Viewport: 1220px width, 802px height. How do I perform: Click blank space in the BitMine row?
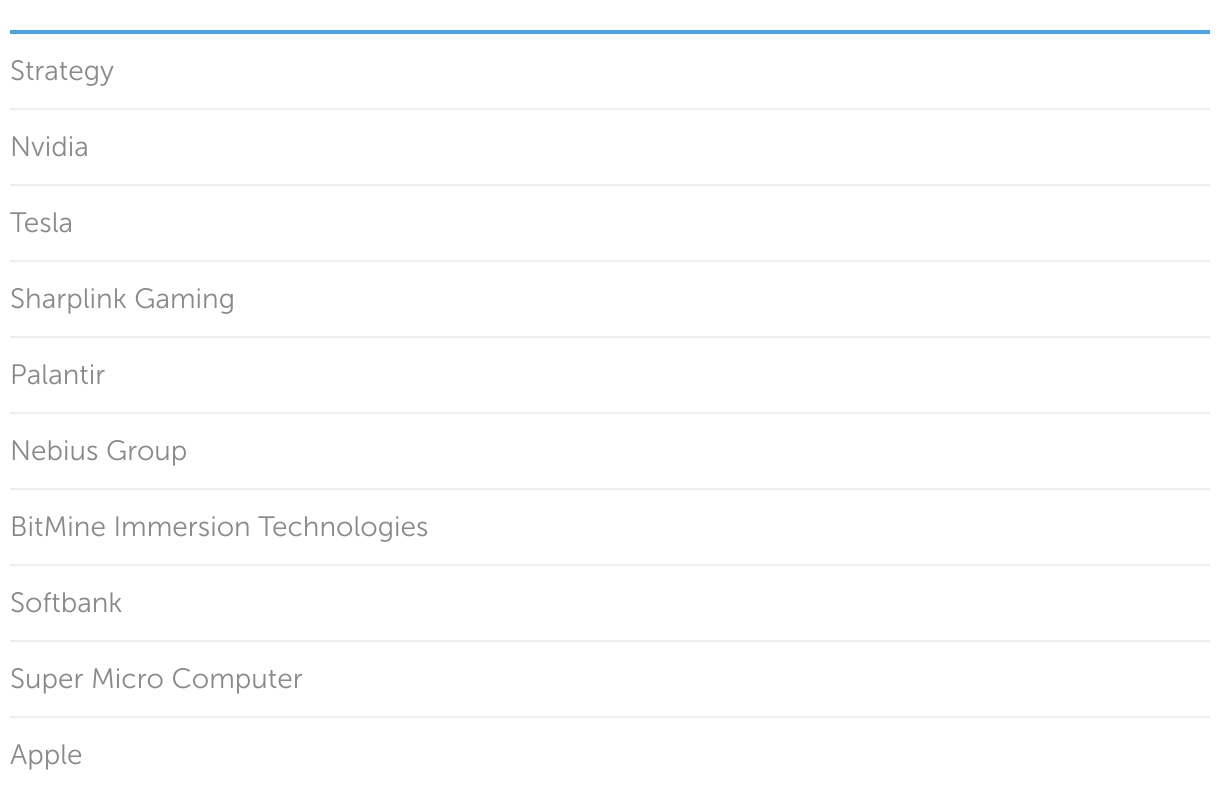pos(800,527)
